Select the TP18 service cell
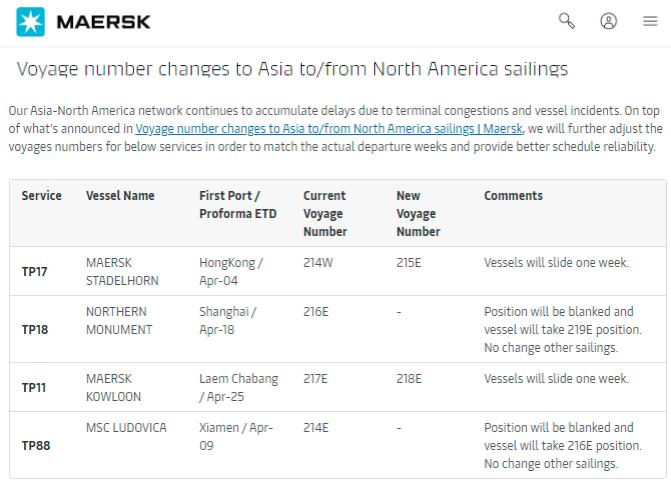This screenshot has height=483, width=671. click(36, 329)
